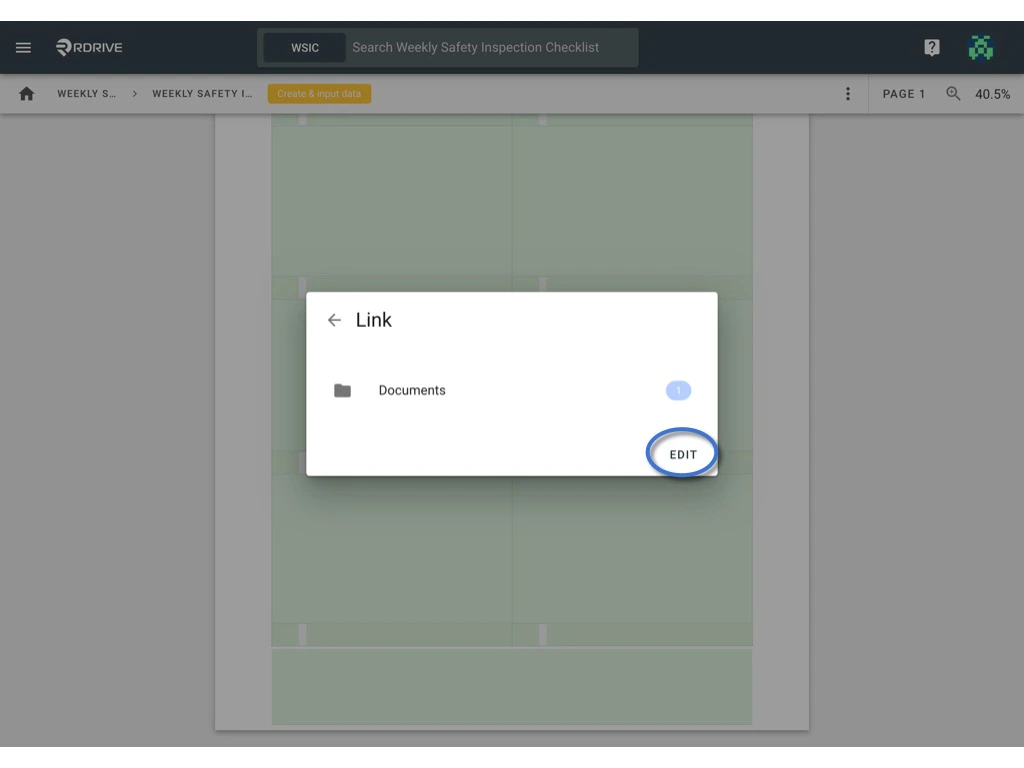Select the WEEKLY SAFETY I... breadcrumb item
This screenshot has width=1024, height=768.
tap(203, 93)
